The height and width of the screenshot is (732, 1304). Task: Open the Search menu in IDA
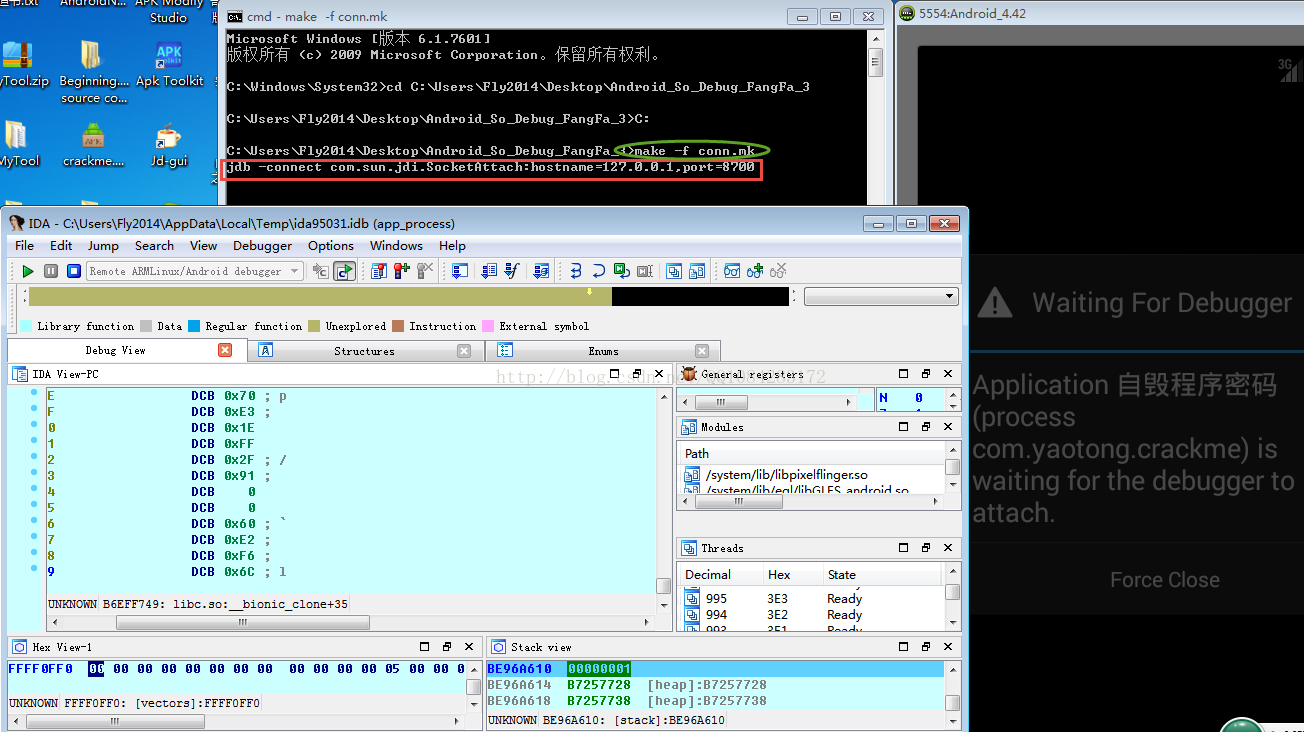point(154,245)
